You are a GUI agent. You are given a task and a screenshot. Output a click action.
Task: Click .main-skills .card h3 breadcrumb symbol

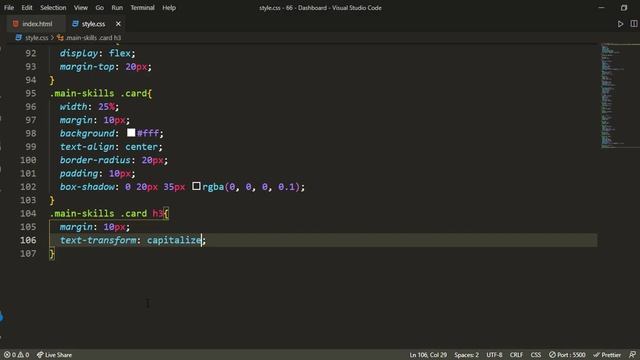(93, 38)
